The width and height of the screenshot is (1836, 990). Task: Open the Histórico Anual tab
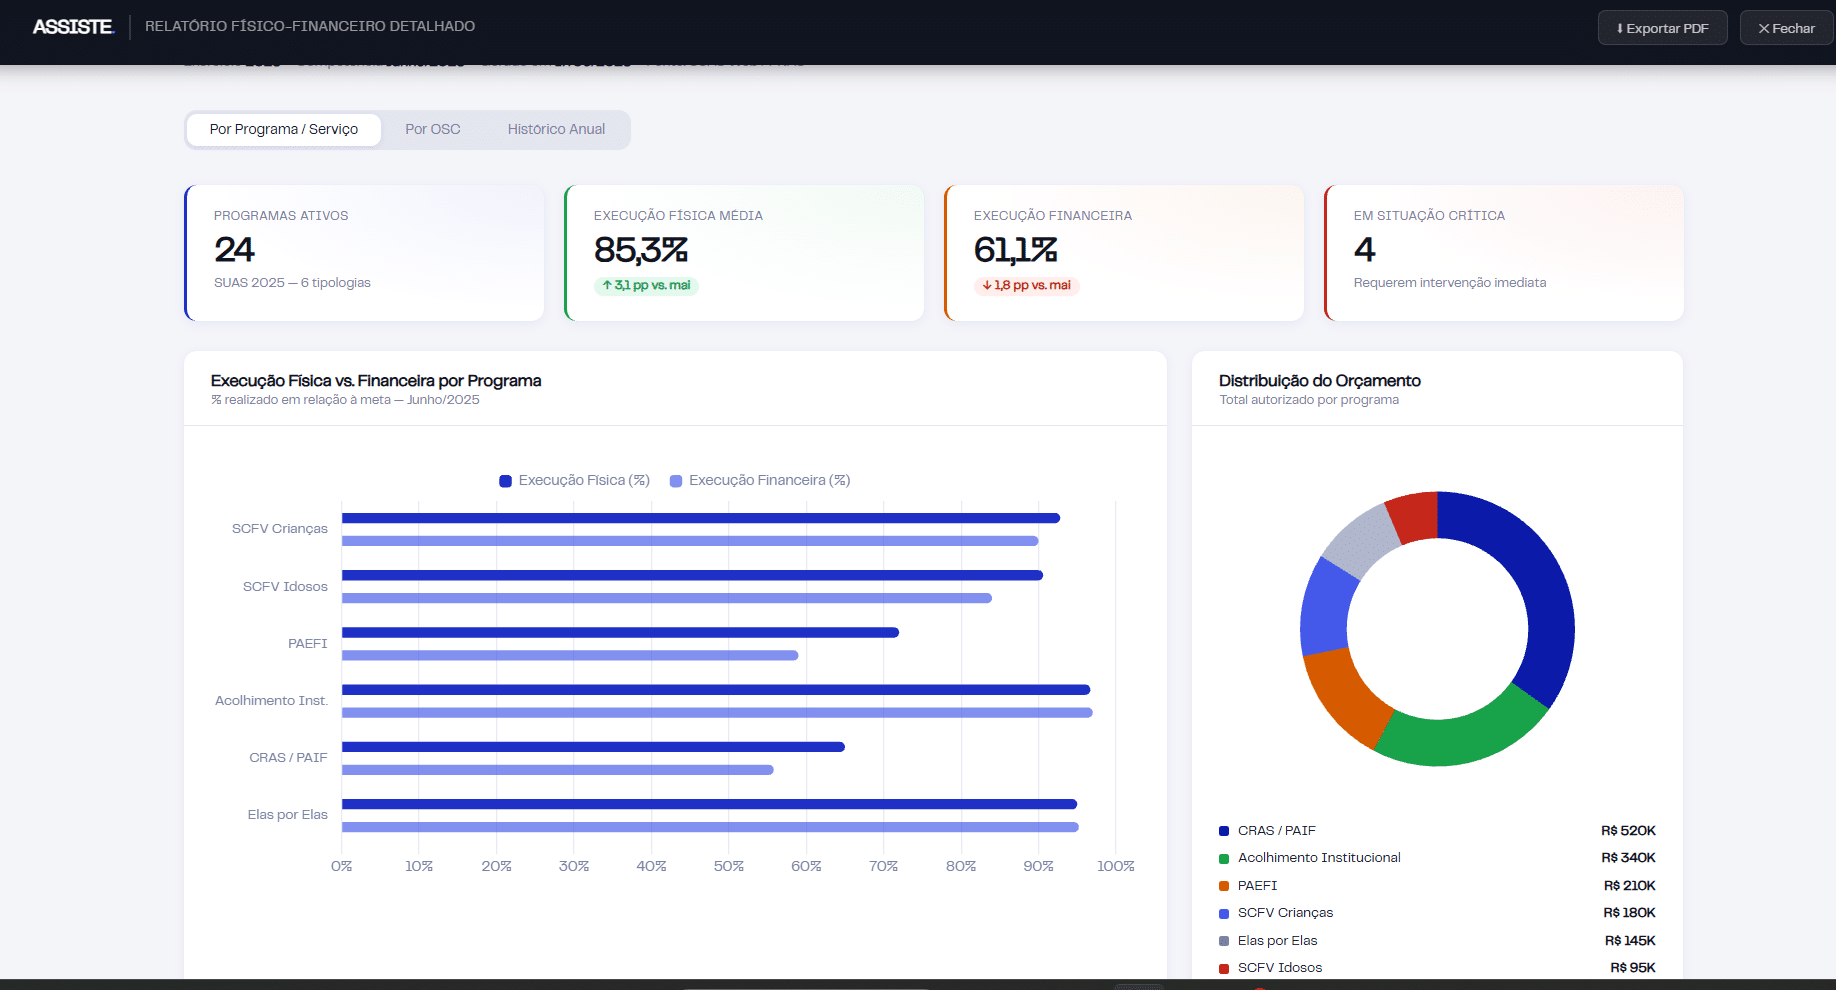point(556,130)
